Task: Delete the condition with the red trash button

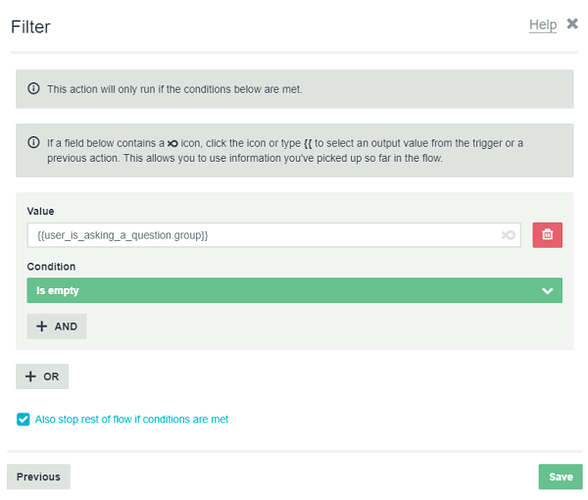Action: tap(547, 235)
